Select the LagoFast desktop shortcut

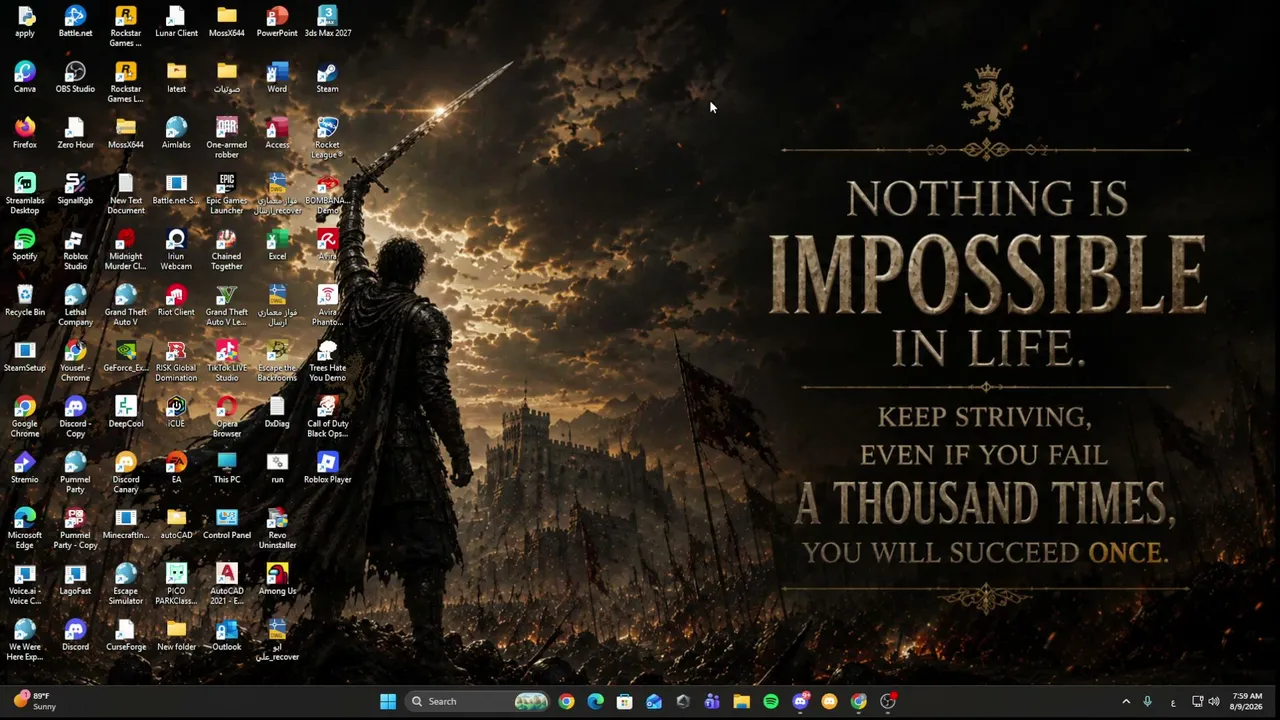click(75, 581)
